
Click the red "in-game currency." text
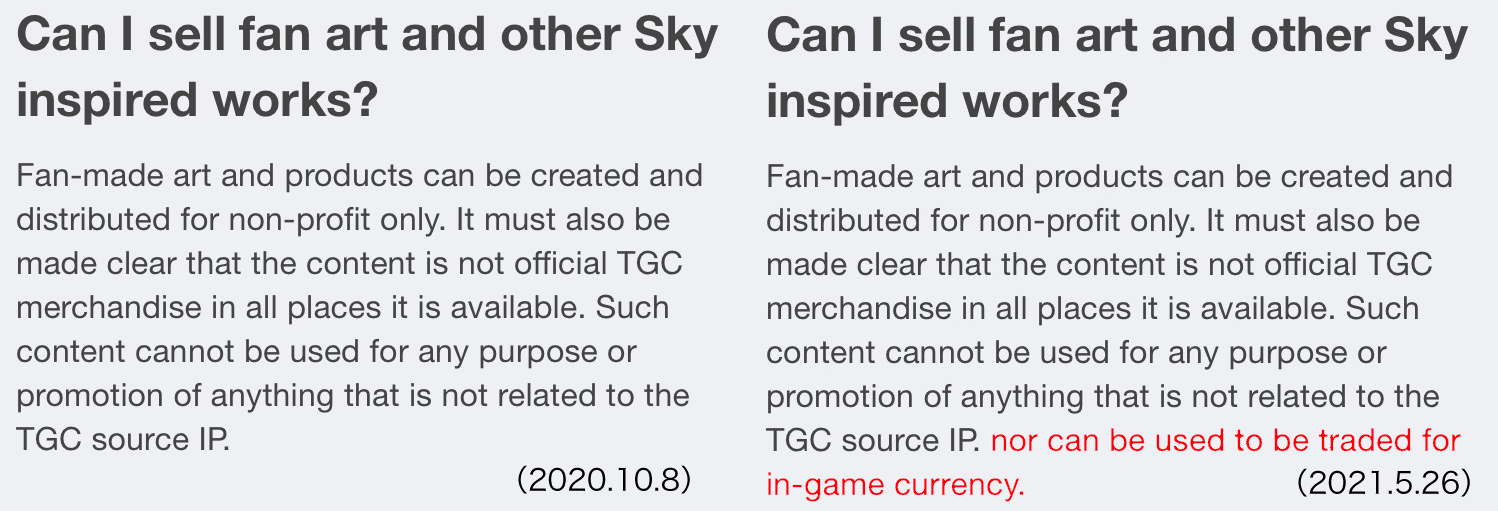[896, 484]
